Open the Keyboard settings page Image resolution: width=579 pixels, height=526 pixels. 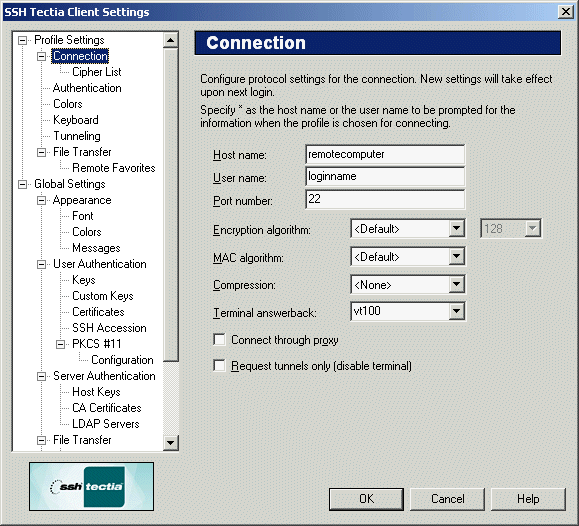76,120
